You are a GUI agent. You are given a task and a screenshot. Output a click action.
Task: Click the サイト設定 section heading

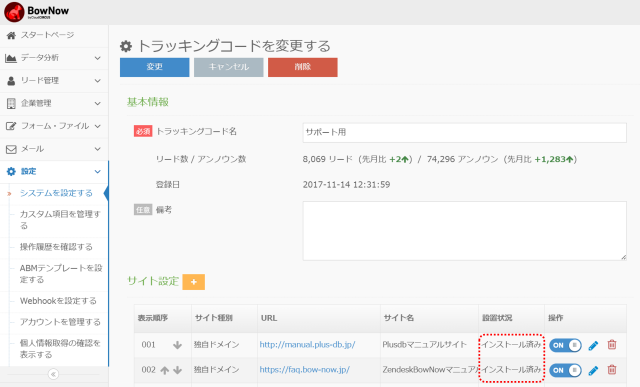(x=153, y=281)
